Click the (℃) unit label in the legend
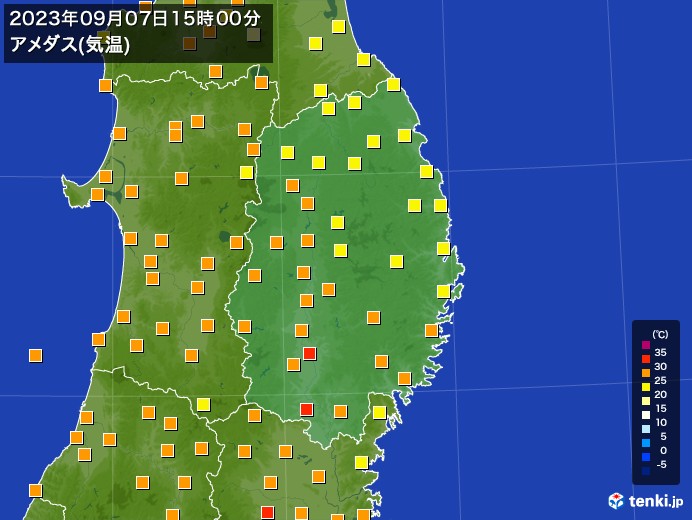692x520 pixels. (x=660, y=334)
